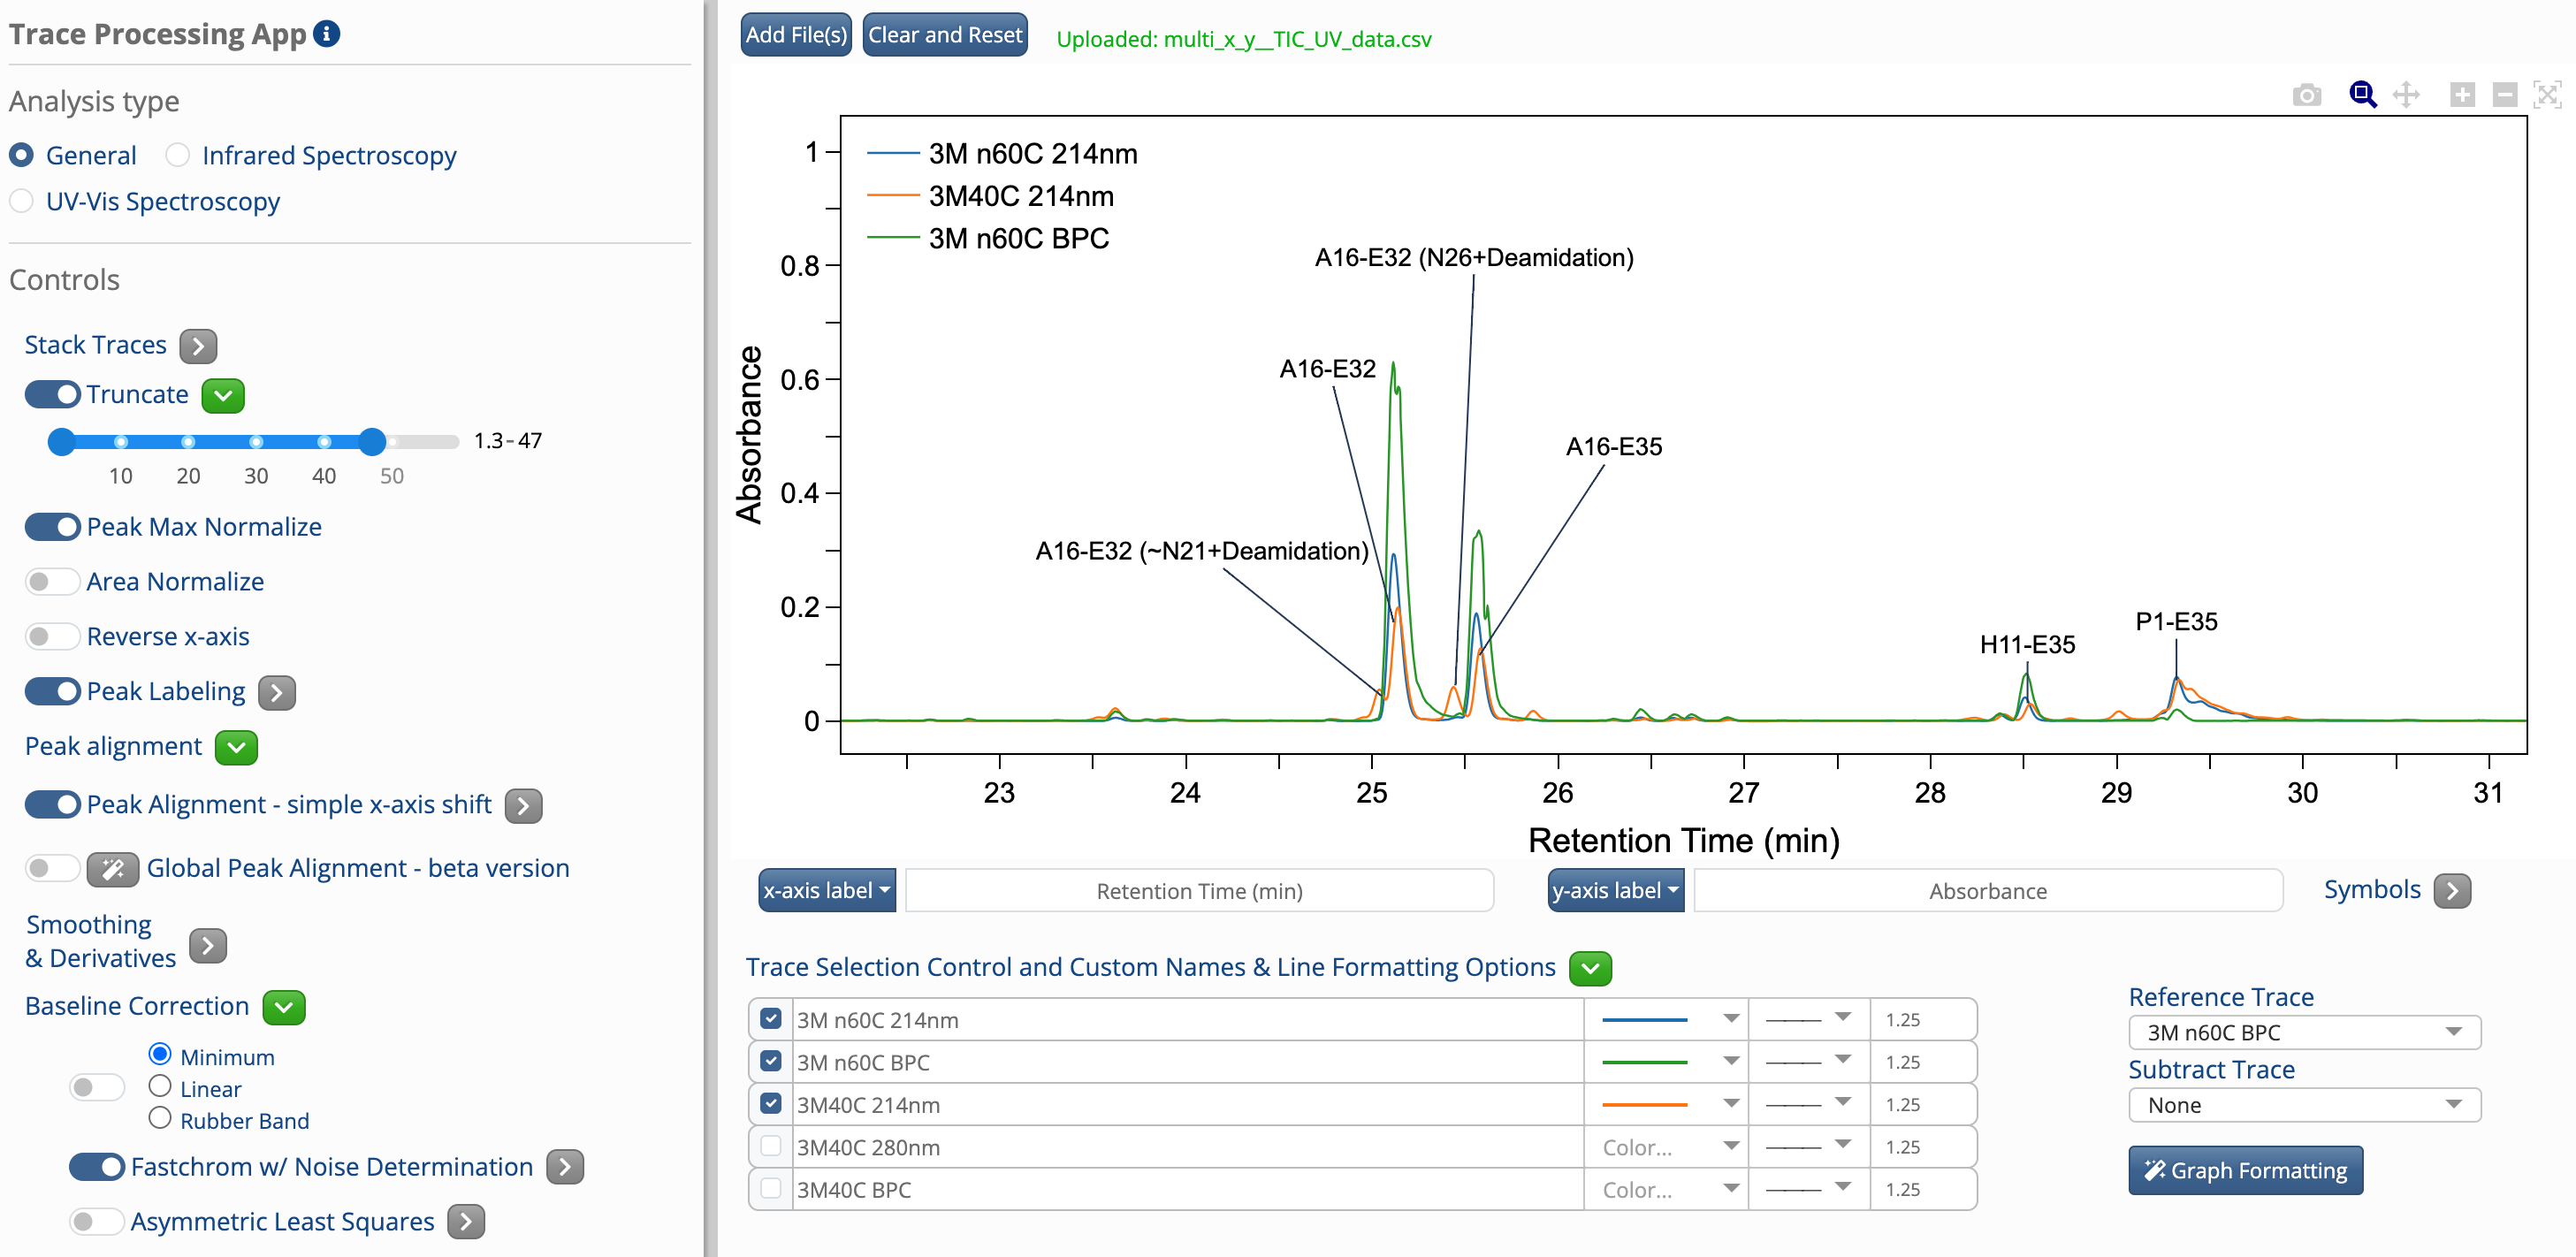Click the Absorbance y-axis label field

[x=1987, y=890]
